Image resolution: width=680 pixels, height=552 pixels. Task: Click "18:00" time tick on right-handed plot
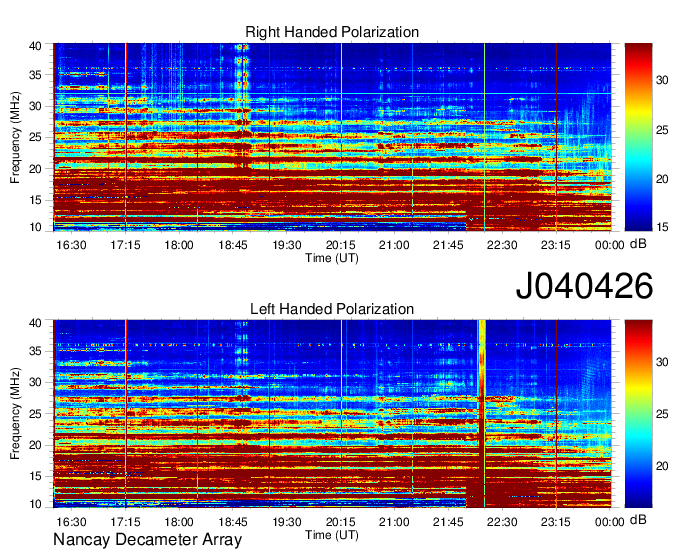tap(179, 245)
